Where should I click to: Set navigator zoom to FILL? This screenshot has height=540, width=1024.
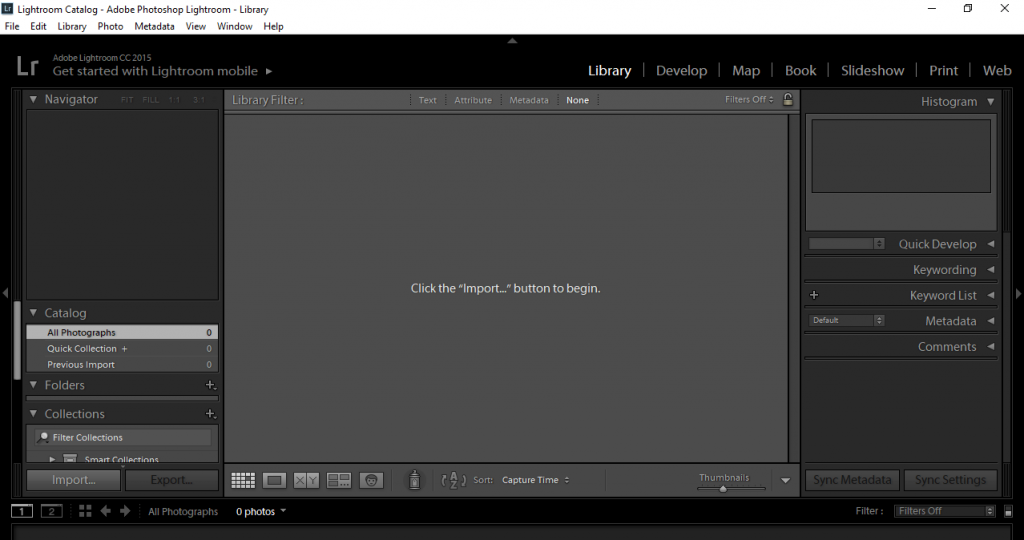150,100
